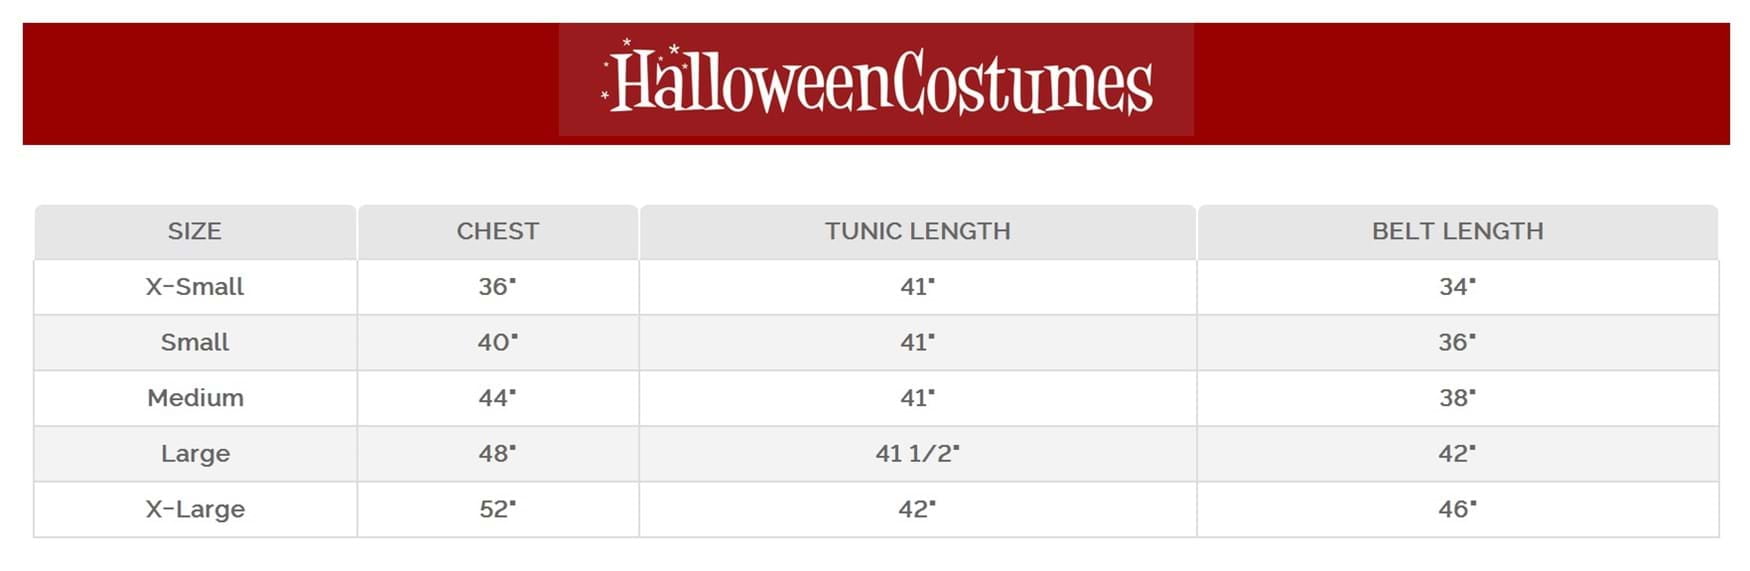Select the X-Large size row label
Image resolution: width=1750 pixels, height=571 pixels.
pyautogui.click(x=195, y=509)
